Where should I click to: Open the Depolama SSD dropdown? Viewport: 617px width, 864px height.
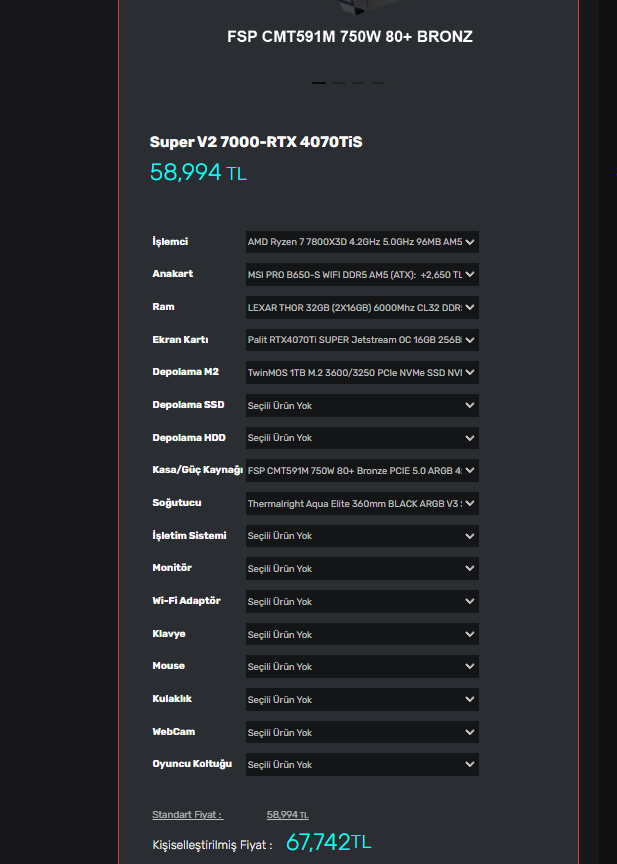362,405
